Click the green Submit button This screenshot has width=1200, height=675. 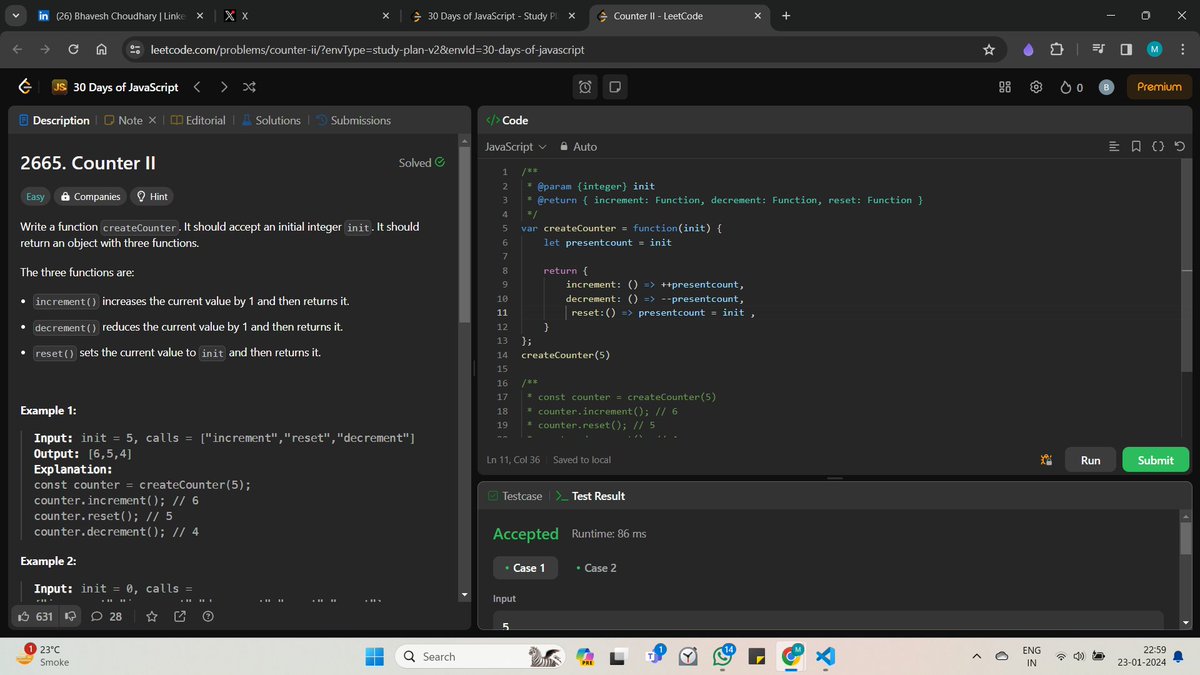pyautogui.click(x=1155, y=460)
